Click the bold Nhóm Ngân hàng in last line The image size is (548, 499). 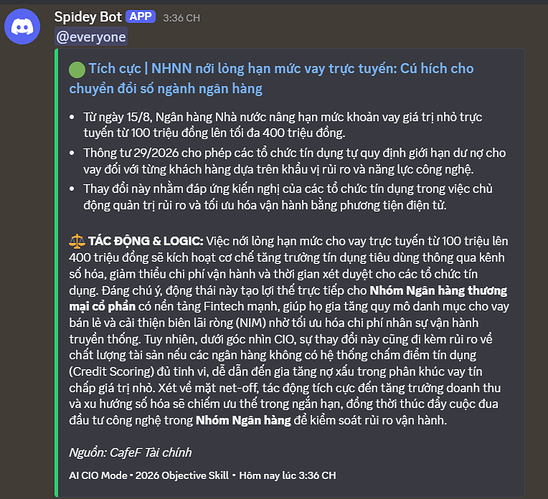tap(243, 420)
